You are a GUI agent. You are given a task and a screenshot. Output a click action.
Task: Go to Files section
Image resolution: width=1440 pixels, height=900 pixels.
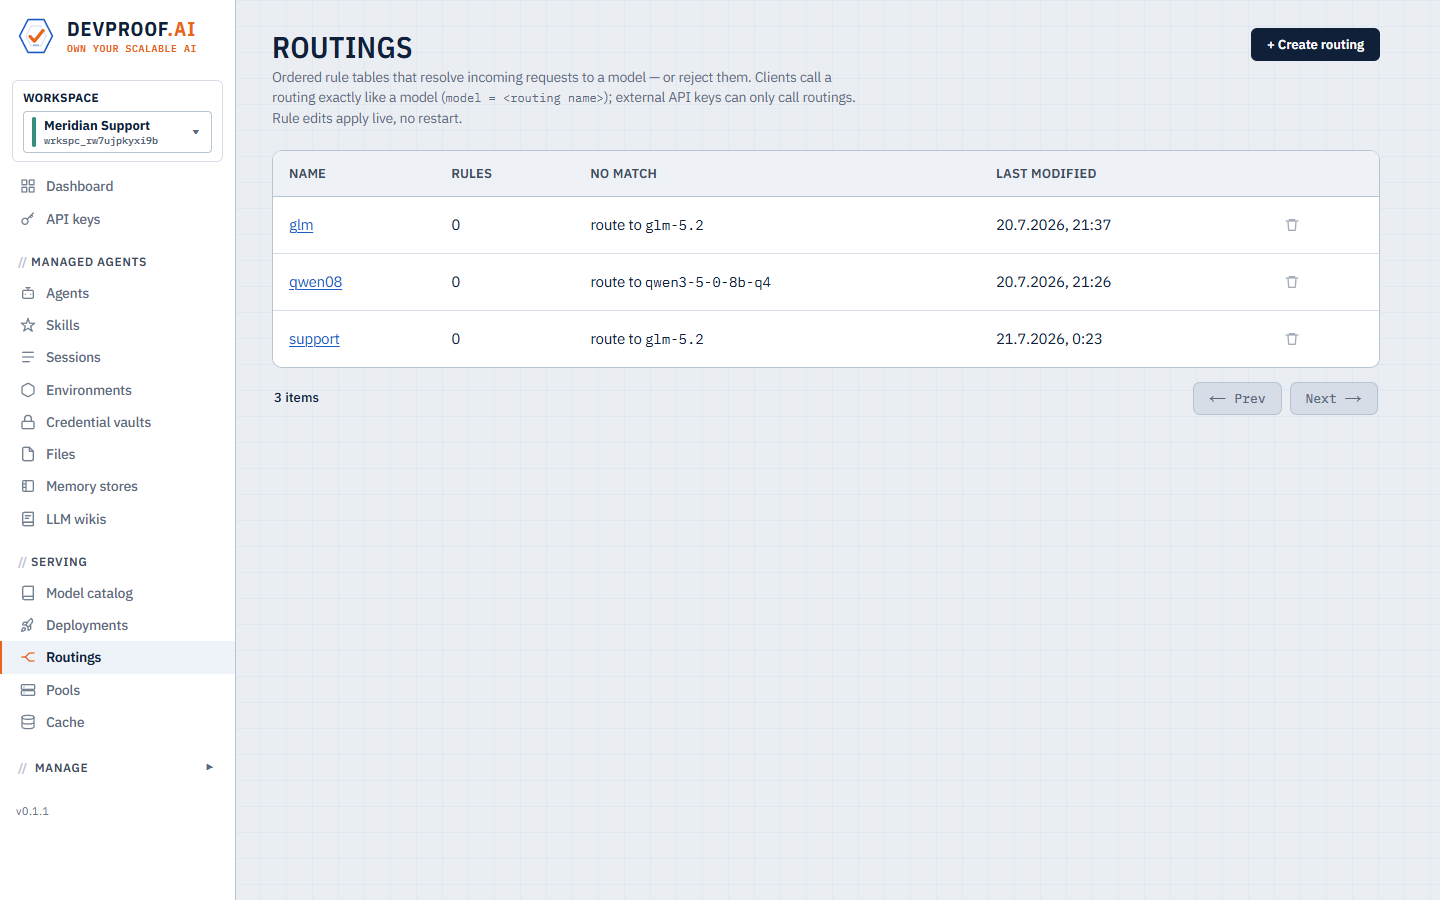pyautogui.click(x=117, y=454)
